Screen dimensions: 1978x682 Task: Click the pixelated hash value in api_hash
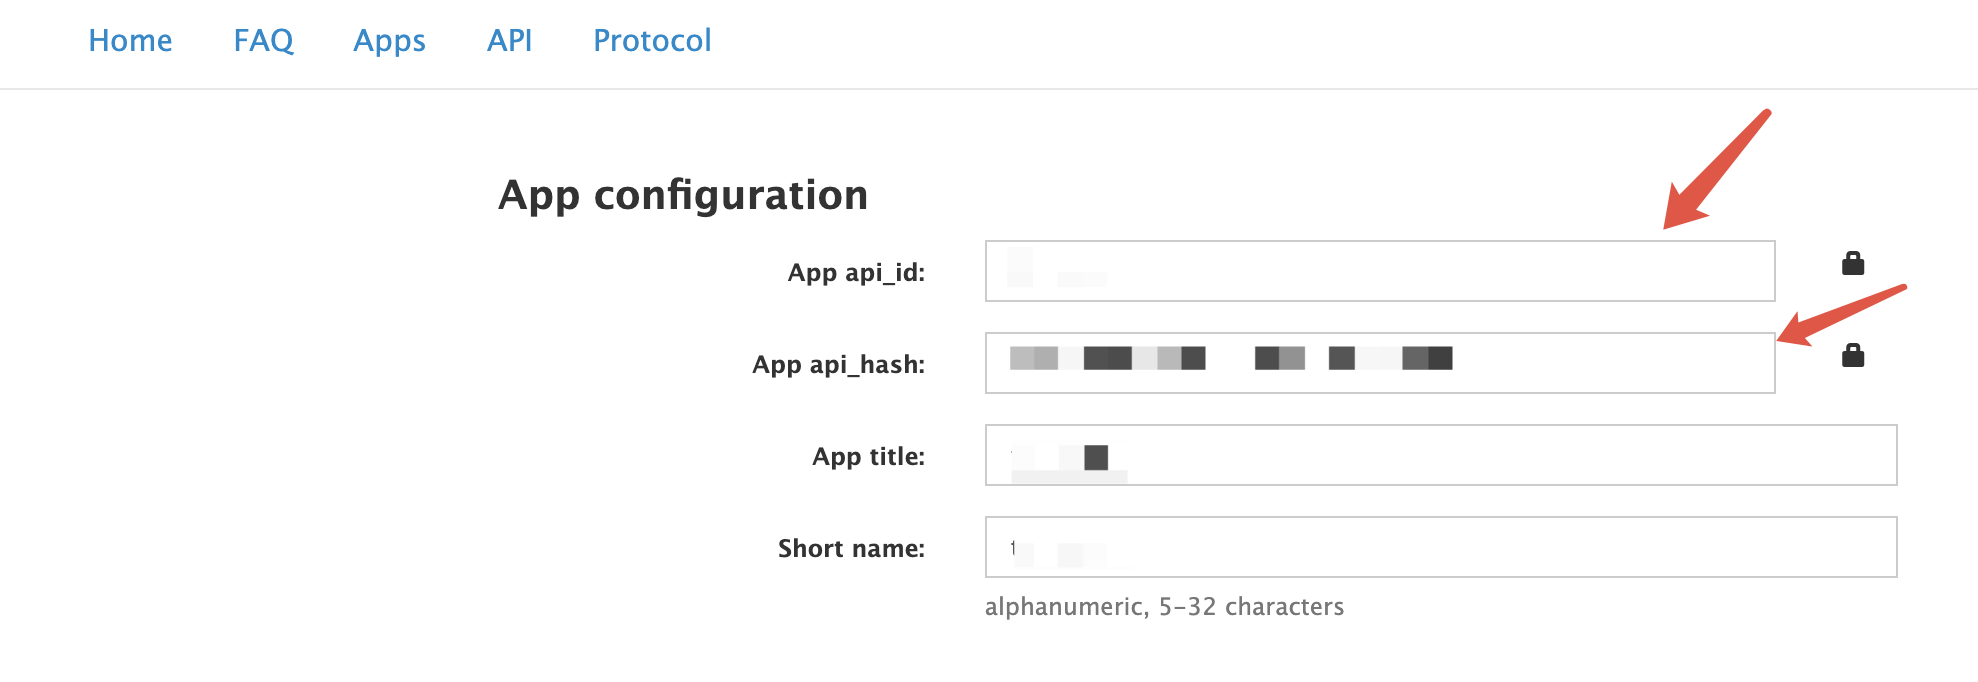tap(1231, 358)
